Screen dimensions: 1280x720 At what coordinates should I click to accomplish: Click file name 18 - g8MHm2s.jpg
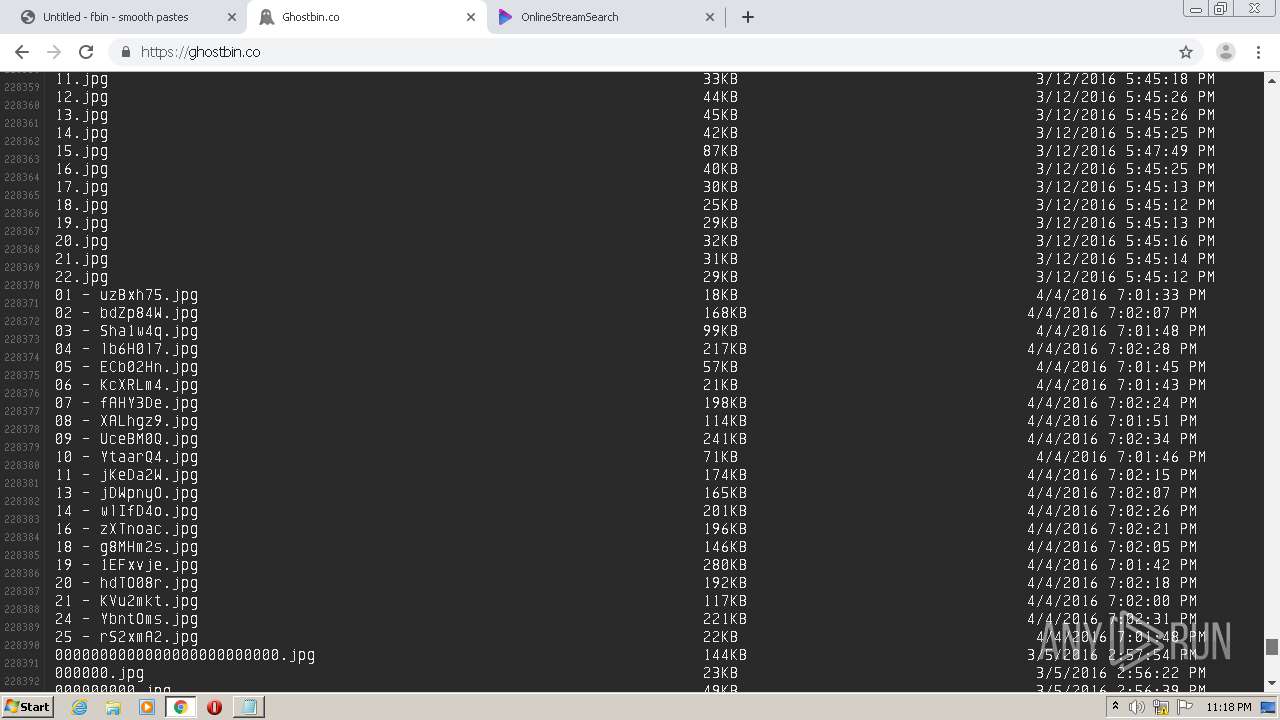pyautogui.click(x=127, y=547)
